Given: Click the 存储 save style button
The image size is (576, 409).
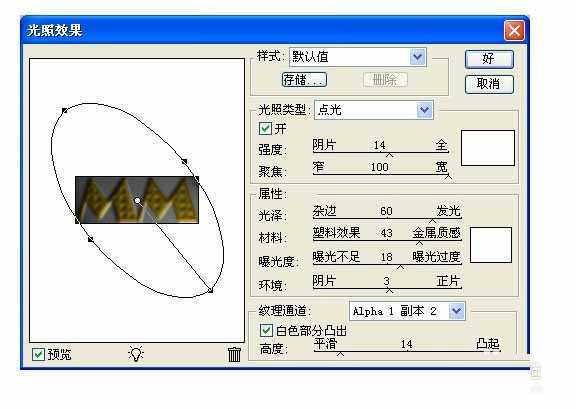Looking at the screenshot, I should [304, 79].
